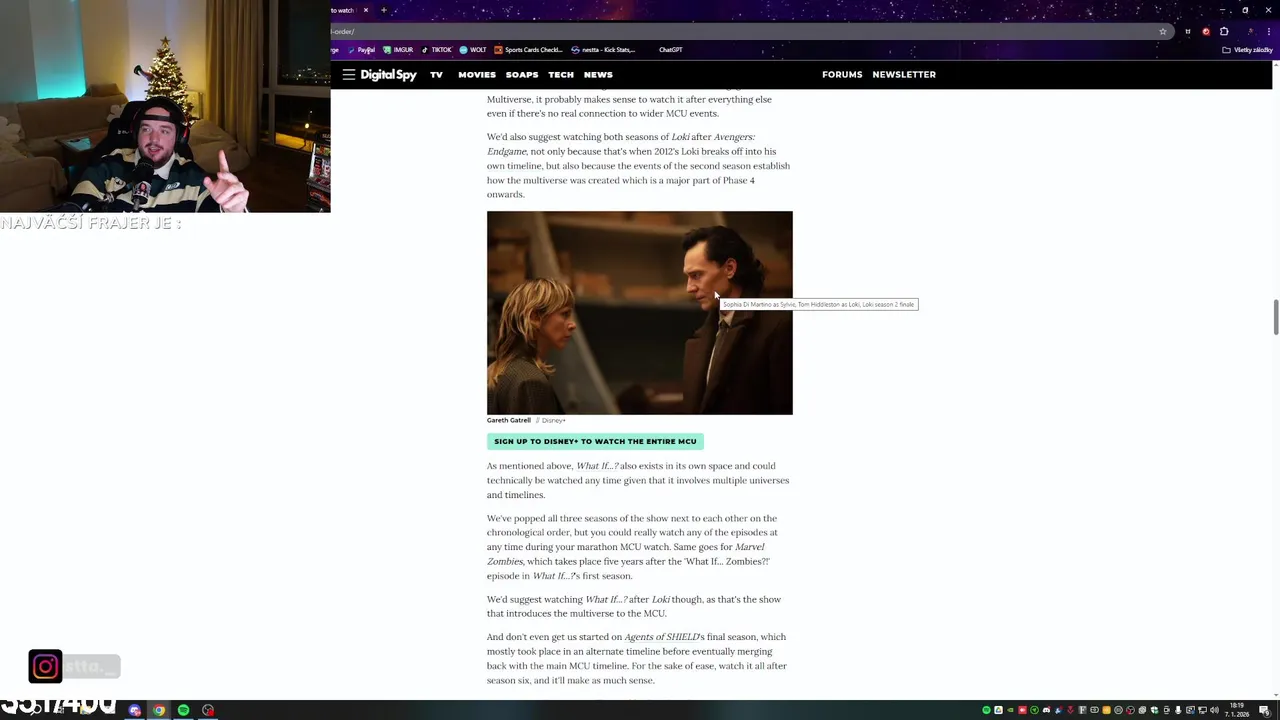This screenshot has height=720, width=1280.
Task: Open the TV section in navigation
Action: [x=436, y=75]
